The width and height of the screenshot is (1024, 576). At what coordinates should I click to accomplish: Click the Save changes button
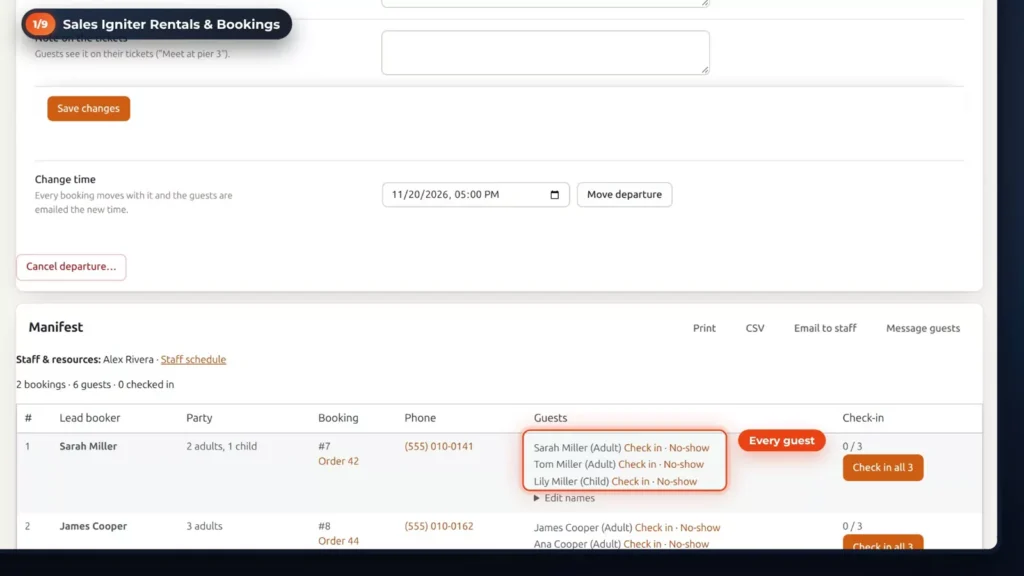point(88,108)
